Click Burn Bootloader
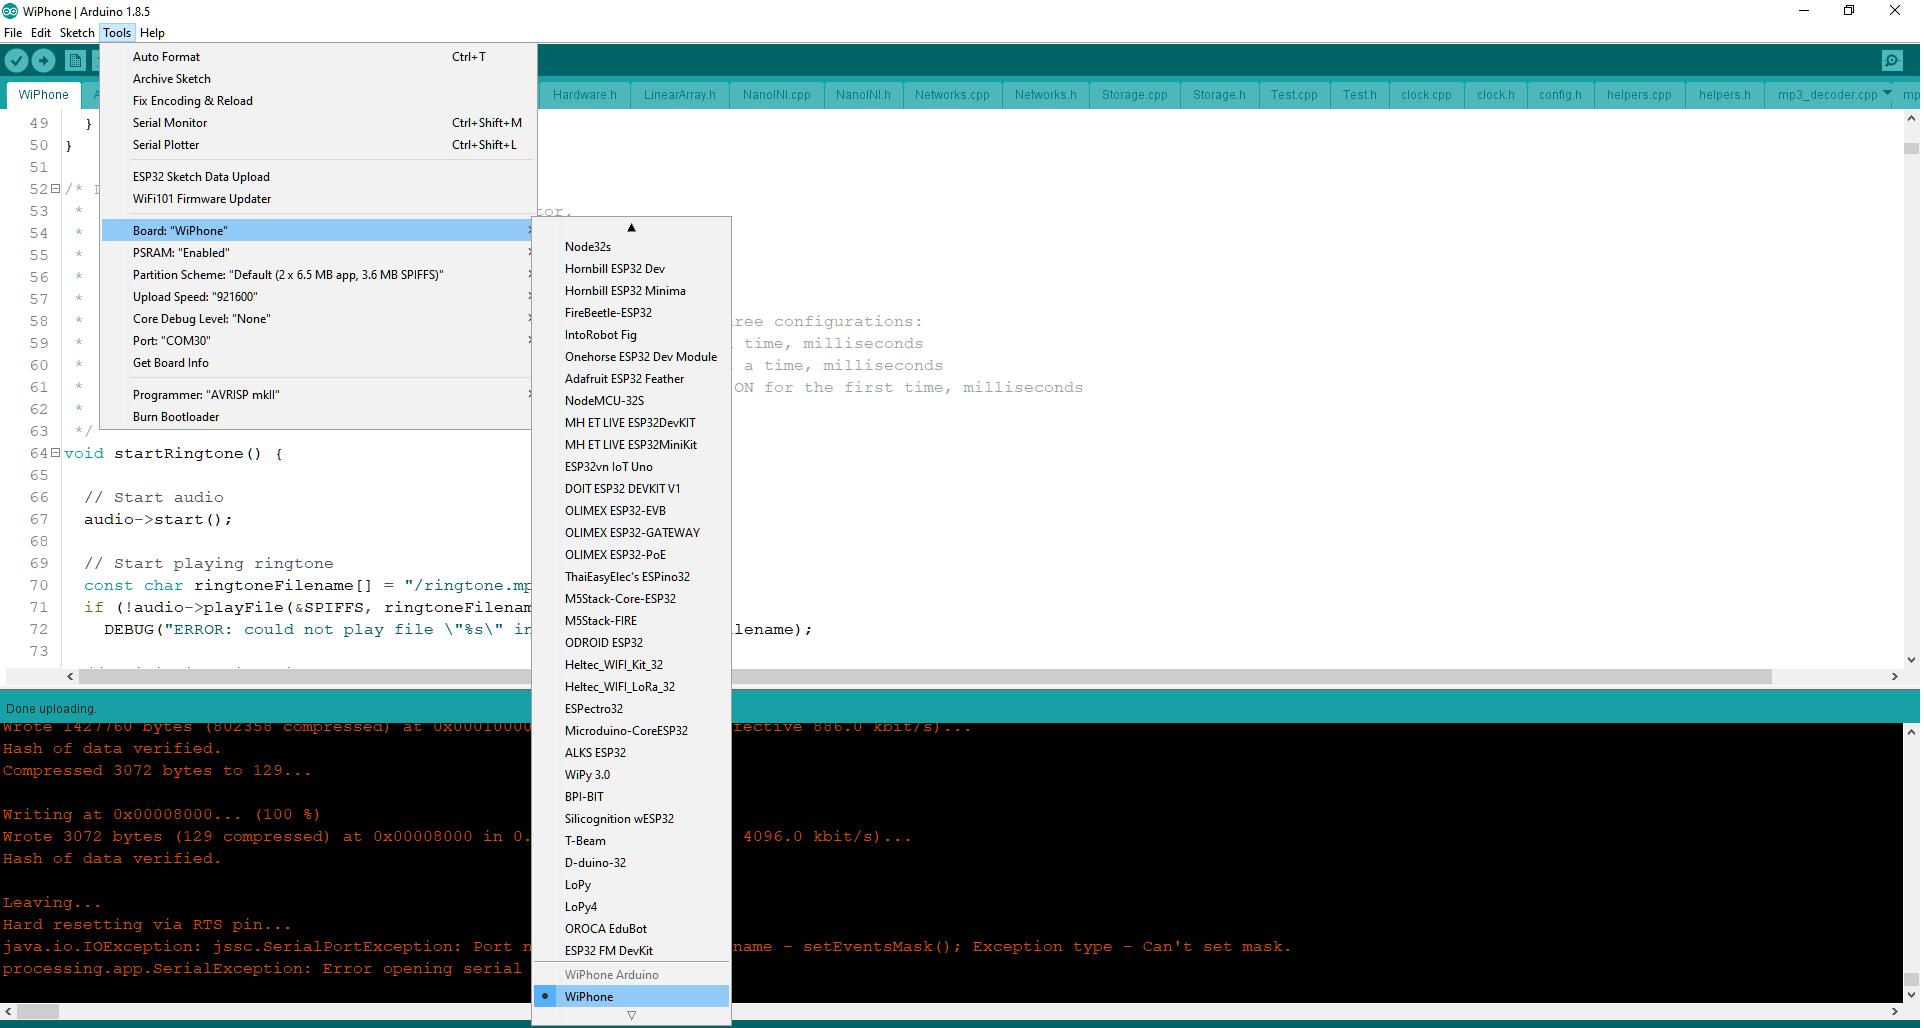This screenshot has height=1028, width=1924. [x=176, y=416]
